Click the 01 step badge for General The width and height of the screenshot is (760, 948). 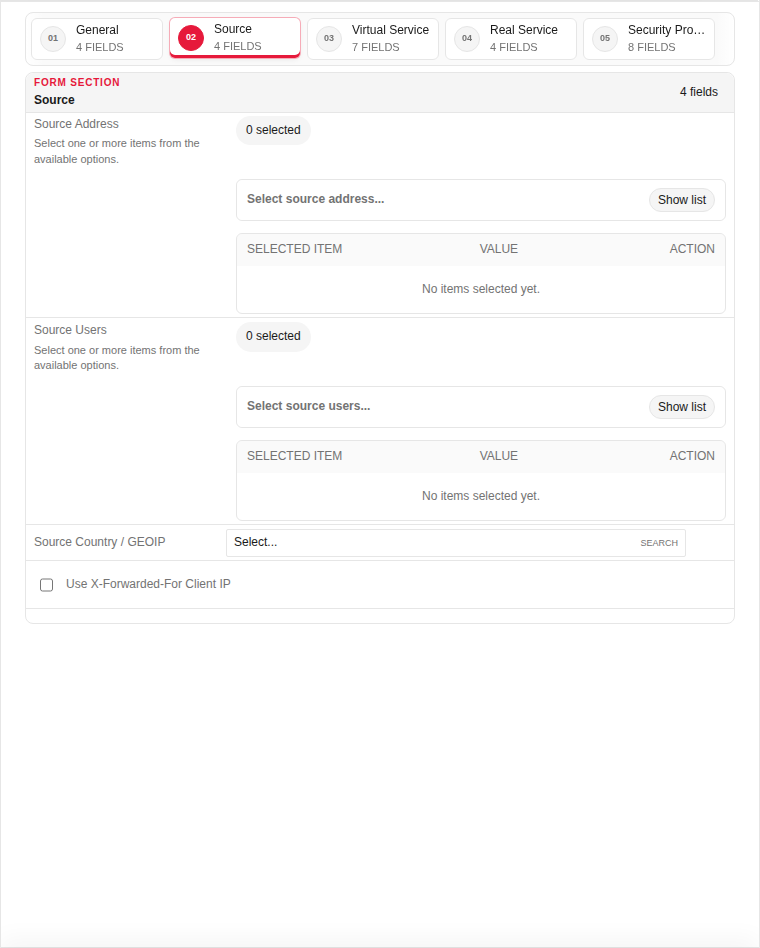pyautogui.click(x=53, y=39)
